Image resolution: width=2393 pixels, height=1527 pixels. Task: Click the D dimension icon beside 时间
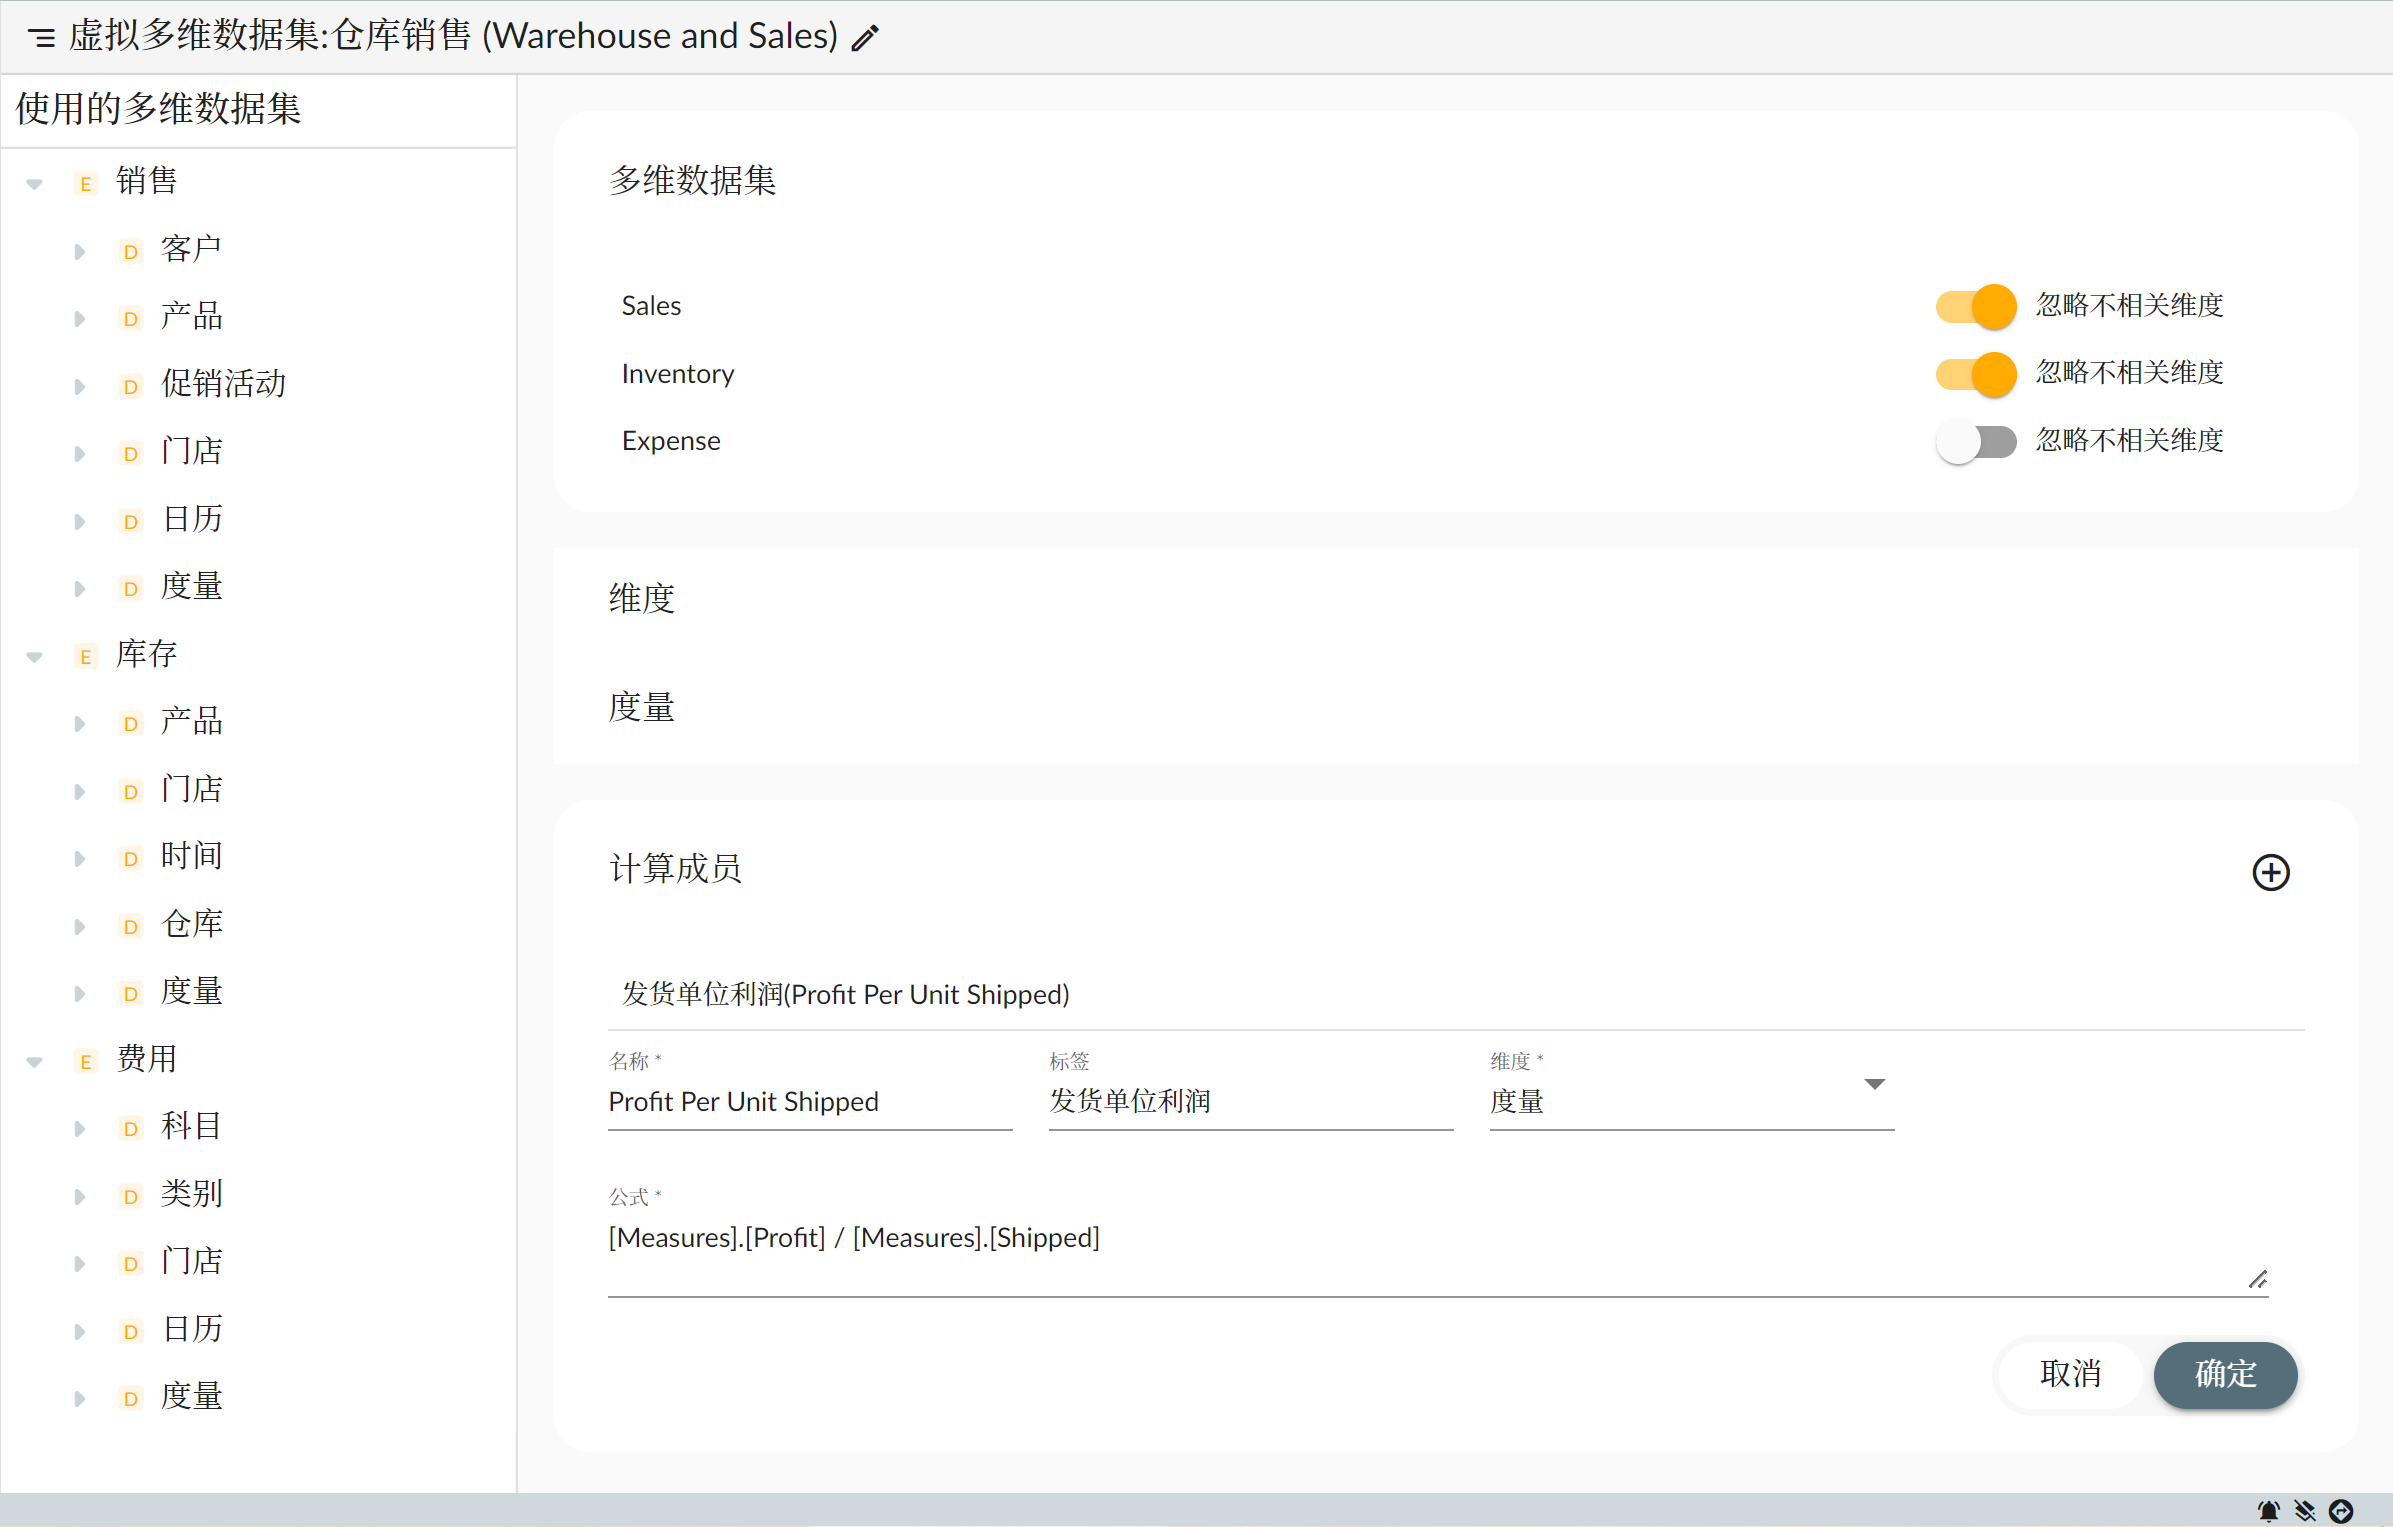(130, 859)
